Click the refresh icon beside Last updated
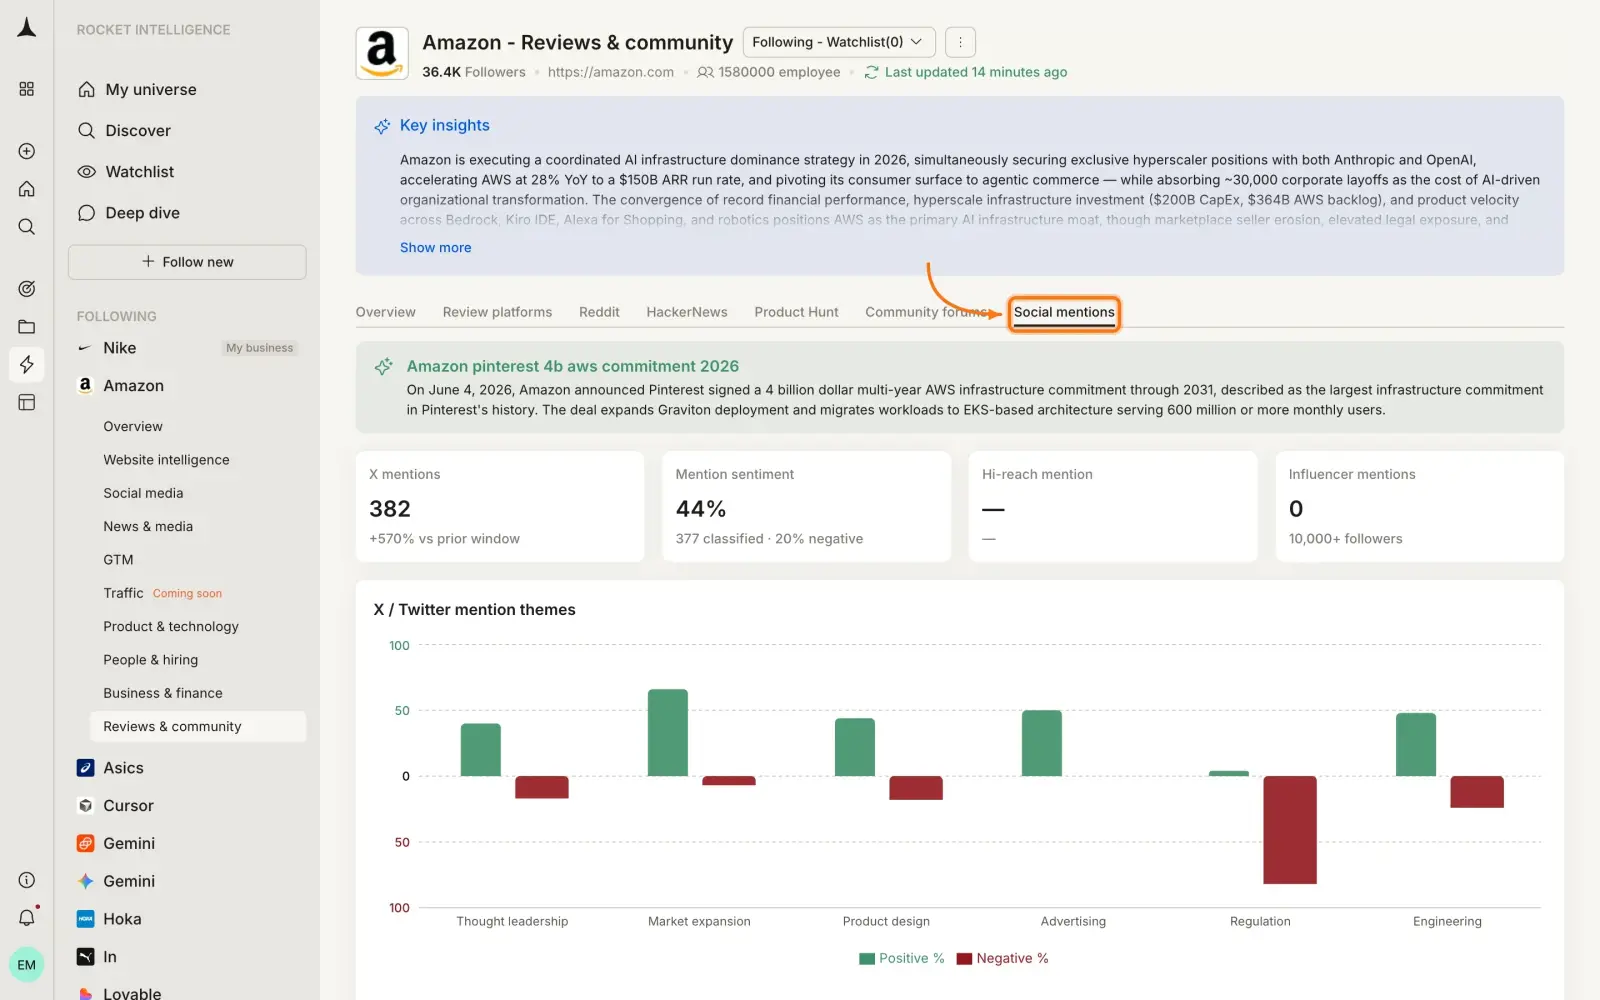This screenshot has height=1000, width=1600. pyautogui.click(x=871, y=72)
